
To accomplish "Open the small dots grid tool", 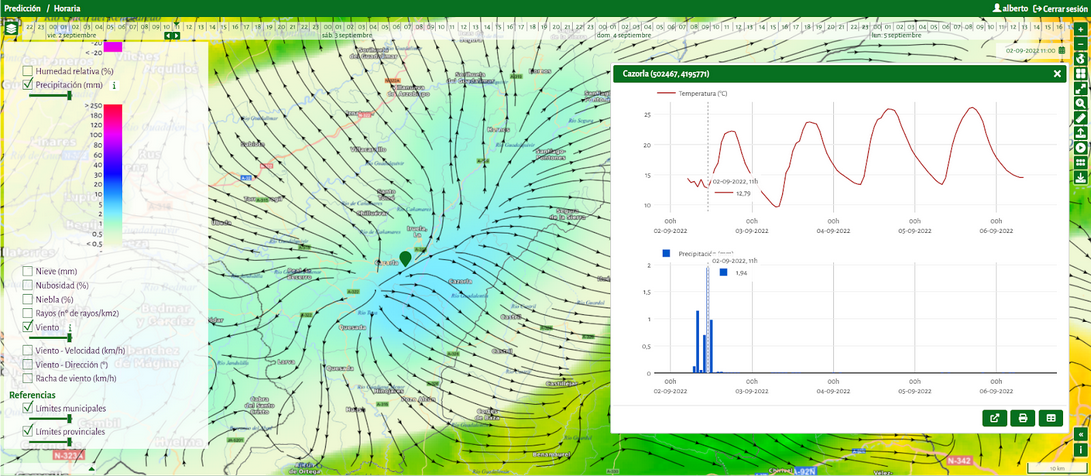I will [1081, 162].
